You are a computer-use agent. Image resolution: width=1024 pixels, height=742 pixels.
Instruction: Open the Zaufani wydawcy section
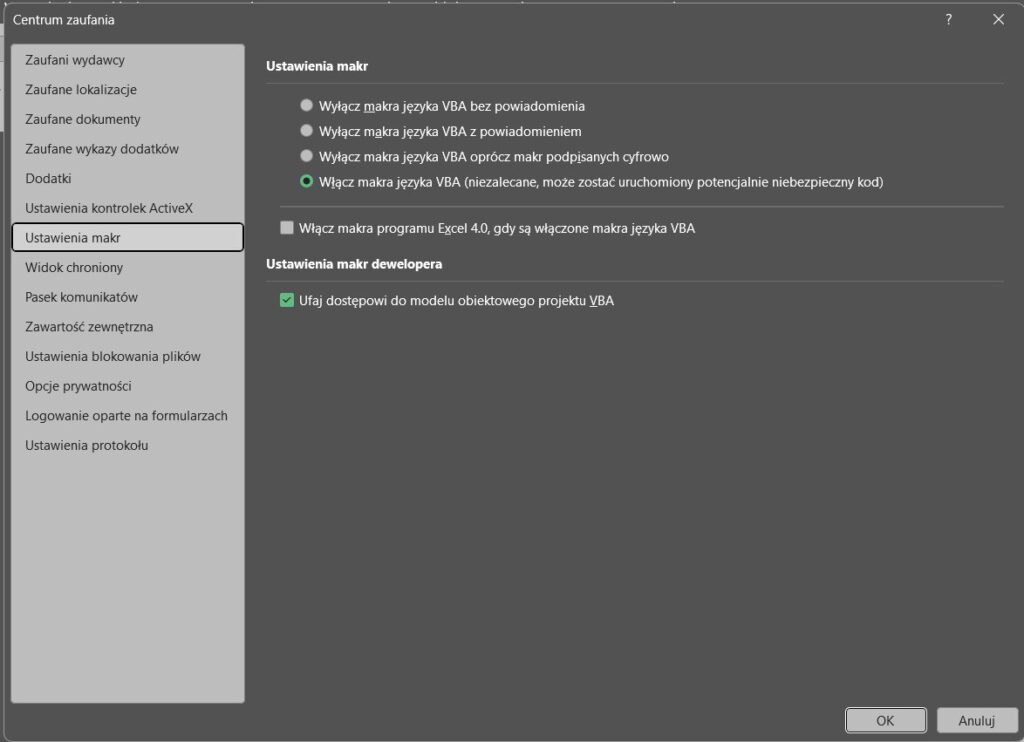(x=74, y=60)
